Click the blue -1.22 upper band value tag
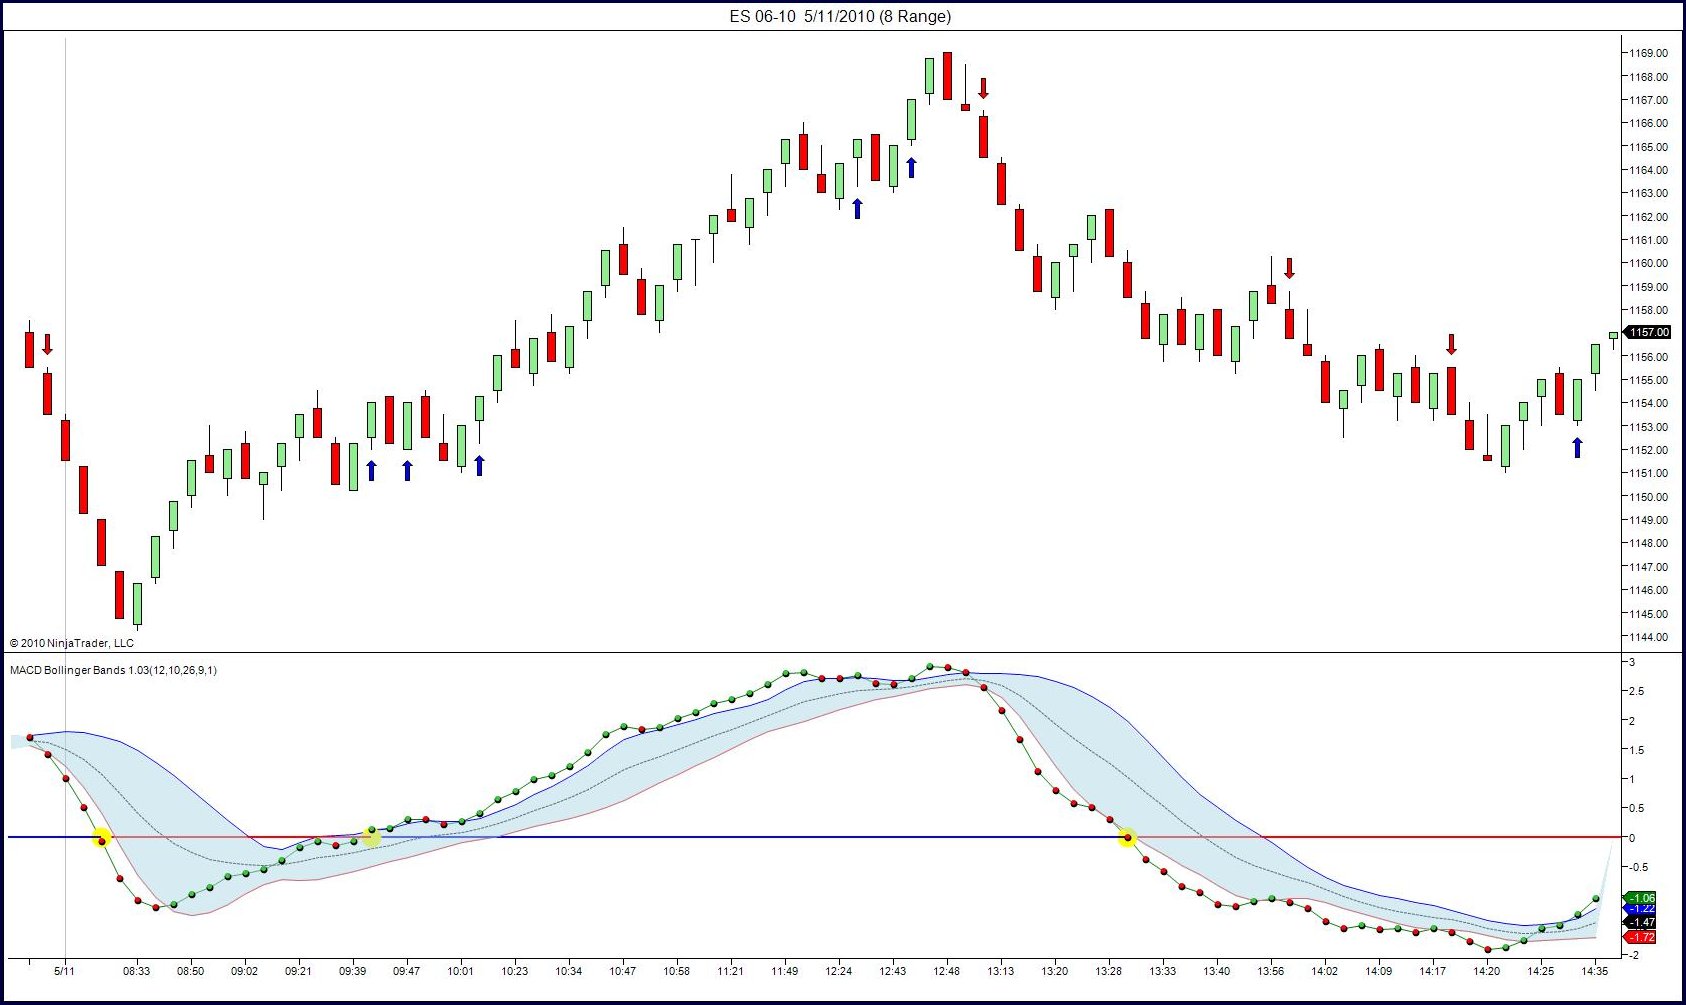This screenshot has height=1005, width=1686. tap(1642, 909)
